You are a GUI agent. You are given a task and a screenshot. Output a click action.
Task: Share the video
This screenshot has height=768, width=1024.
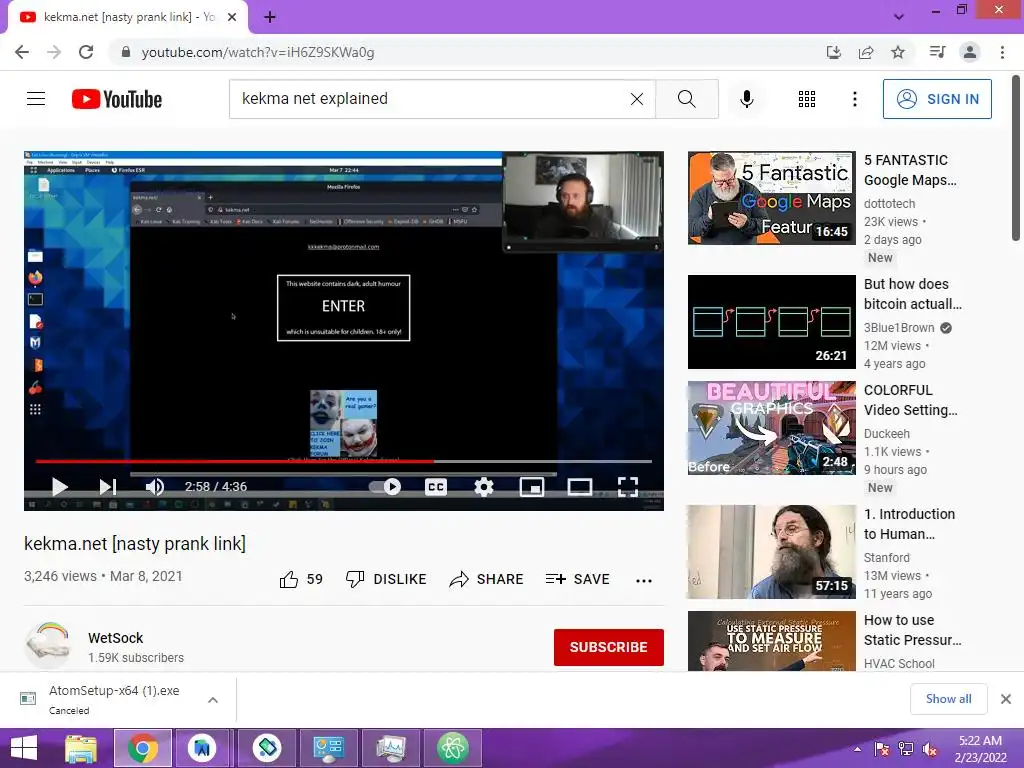(487, 579)
